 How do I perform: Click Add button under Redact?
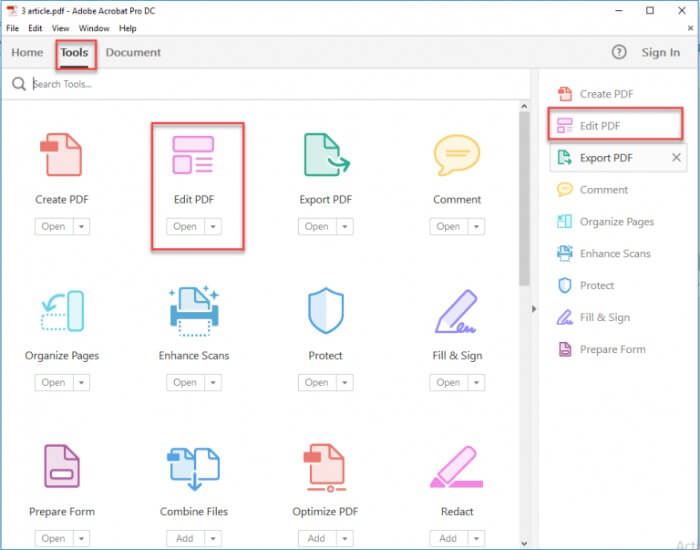point(448,539)
